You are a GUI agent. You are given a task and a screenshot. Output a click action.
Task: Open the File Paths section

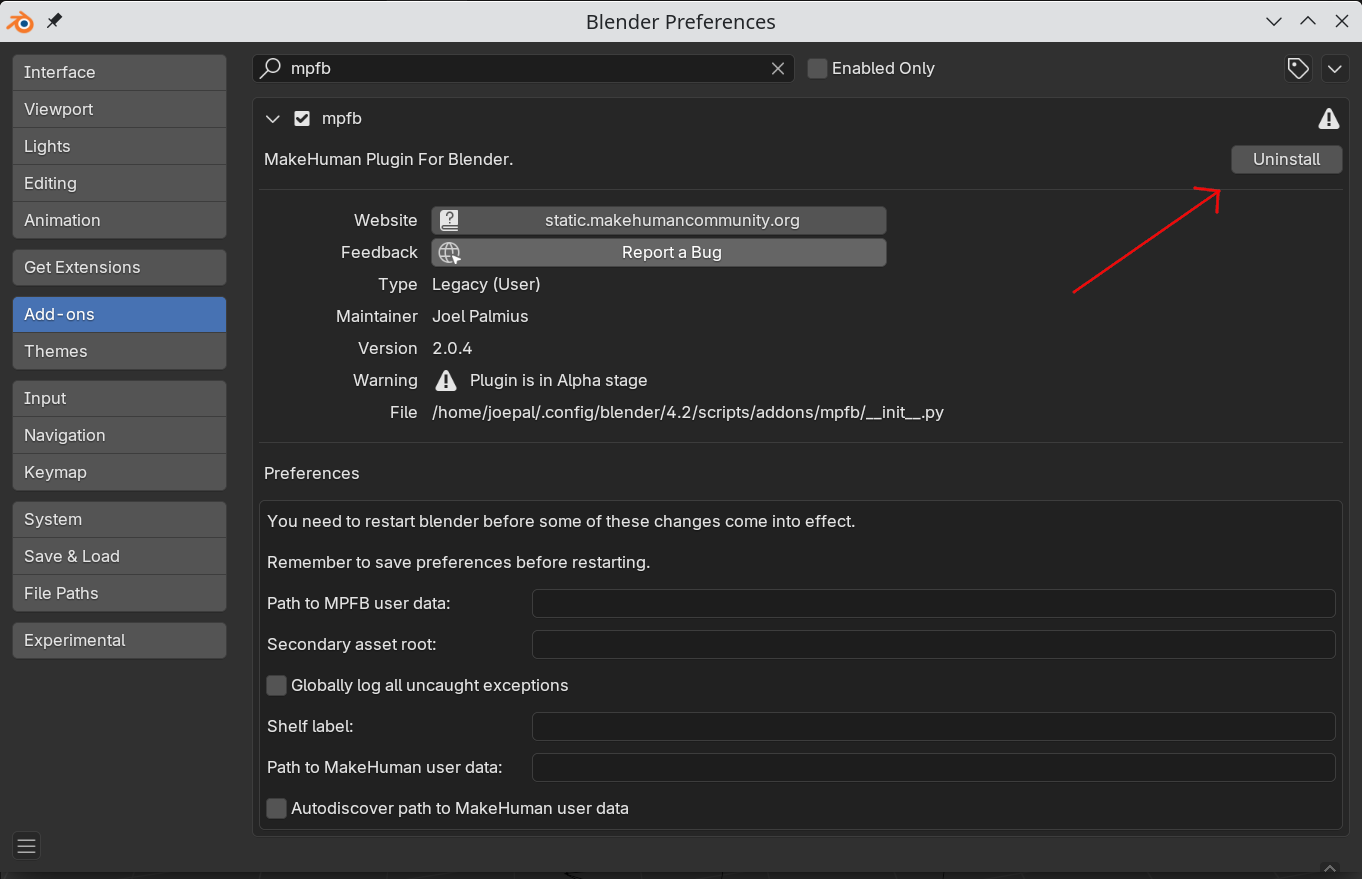pos(119,593)
